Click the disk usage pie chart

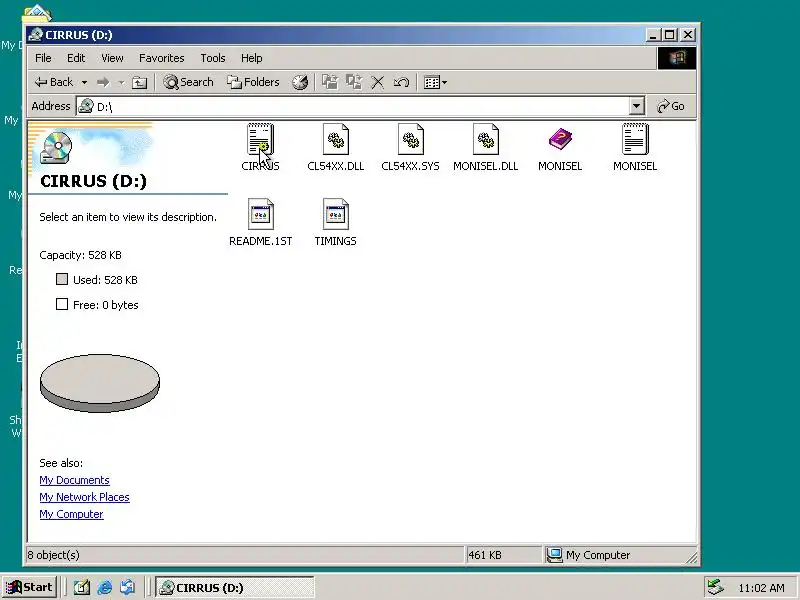(100, 383)
